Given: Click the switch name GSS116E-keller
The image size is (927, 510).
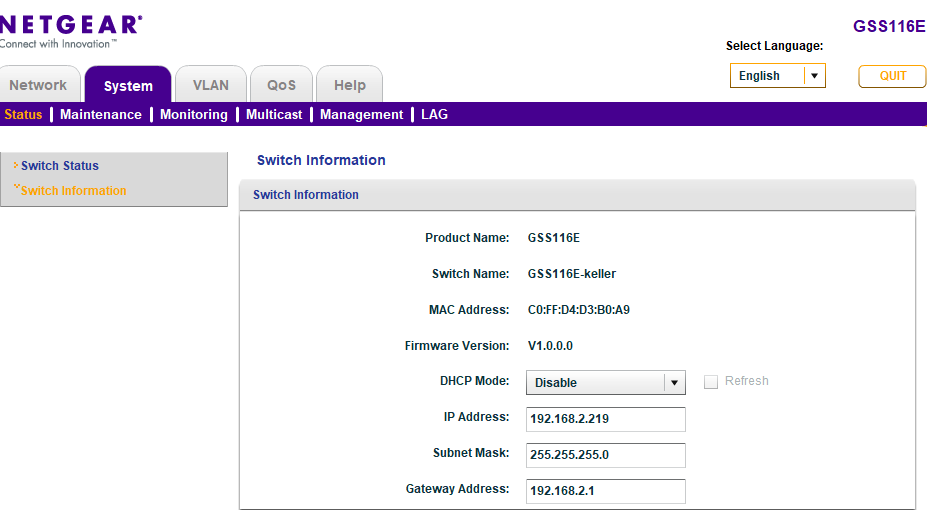Looking at the screenshot, I should 572,274.
